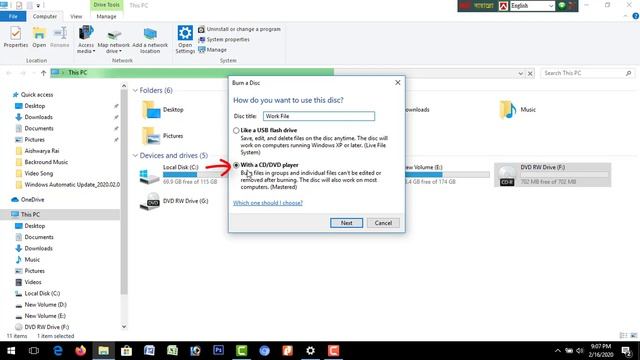640x360 pixels.
Task: Open Video Song folder in sidebar
Action: click(38, 173)
